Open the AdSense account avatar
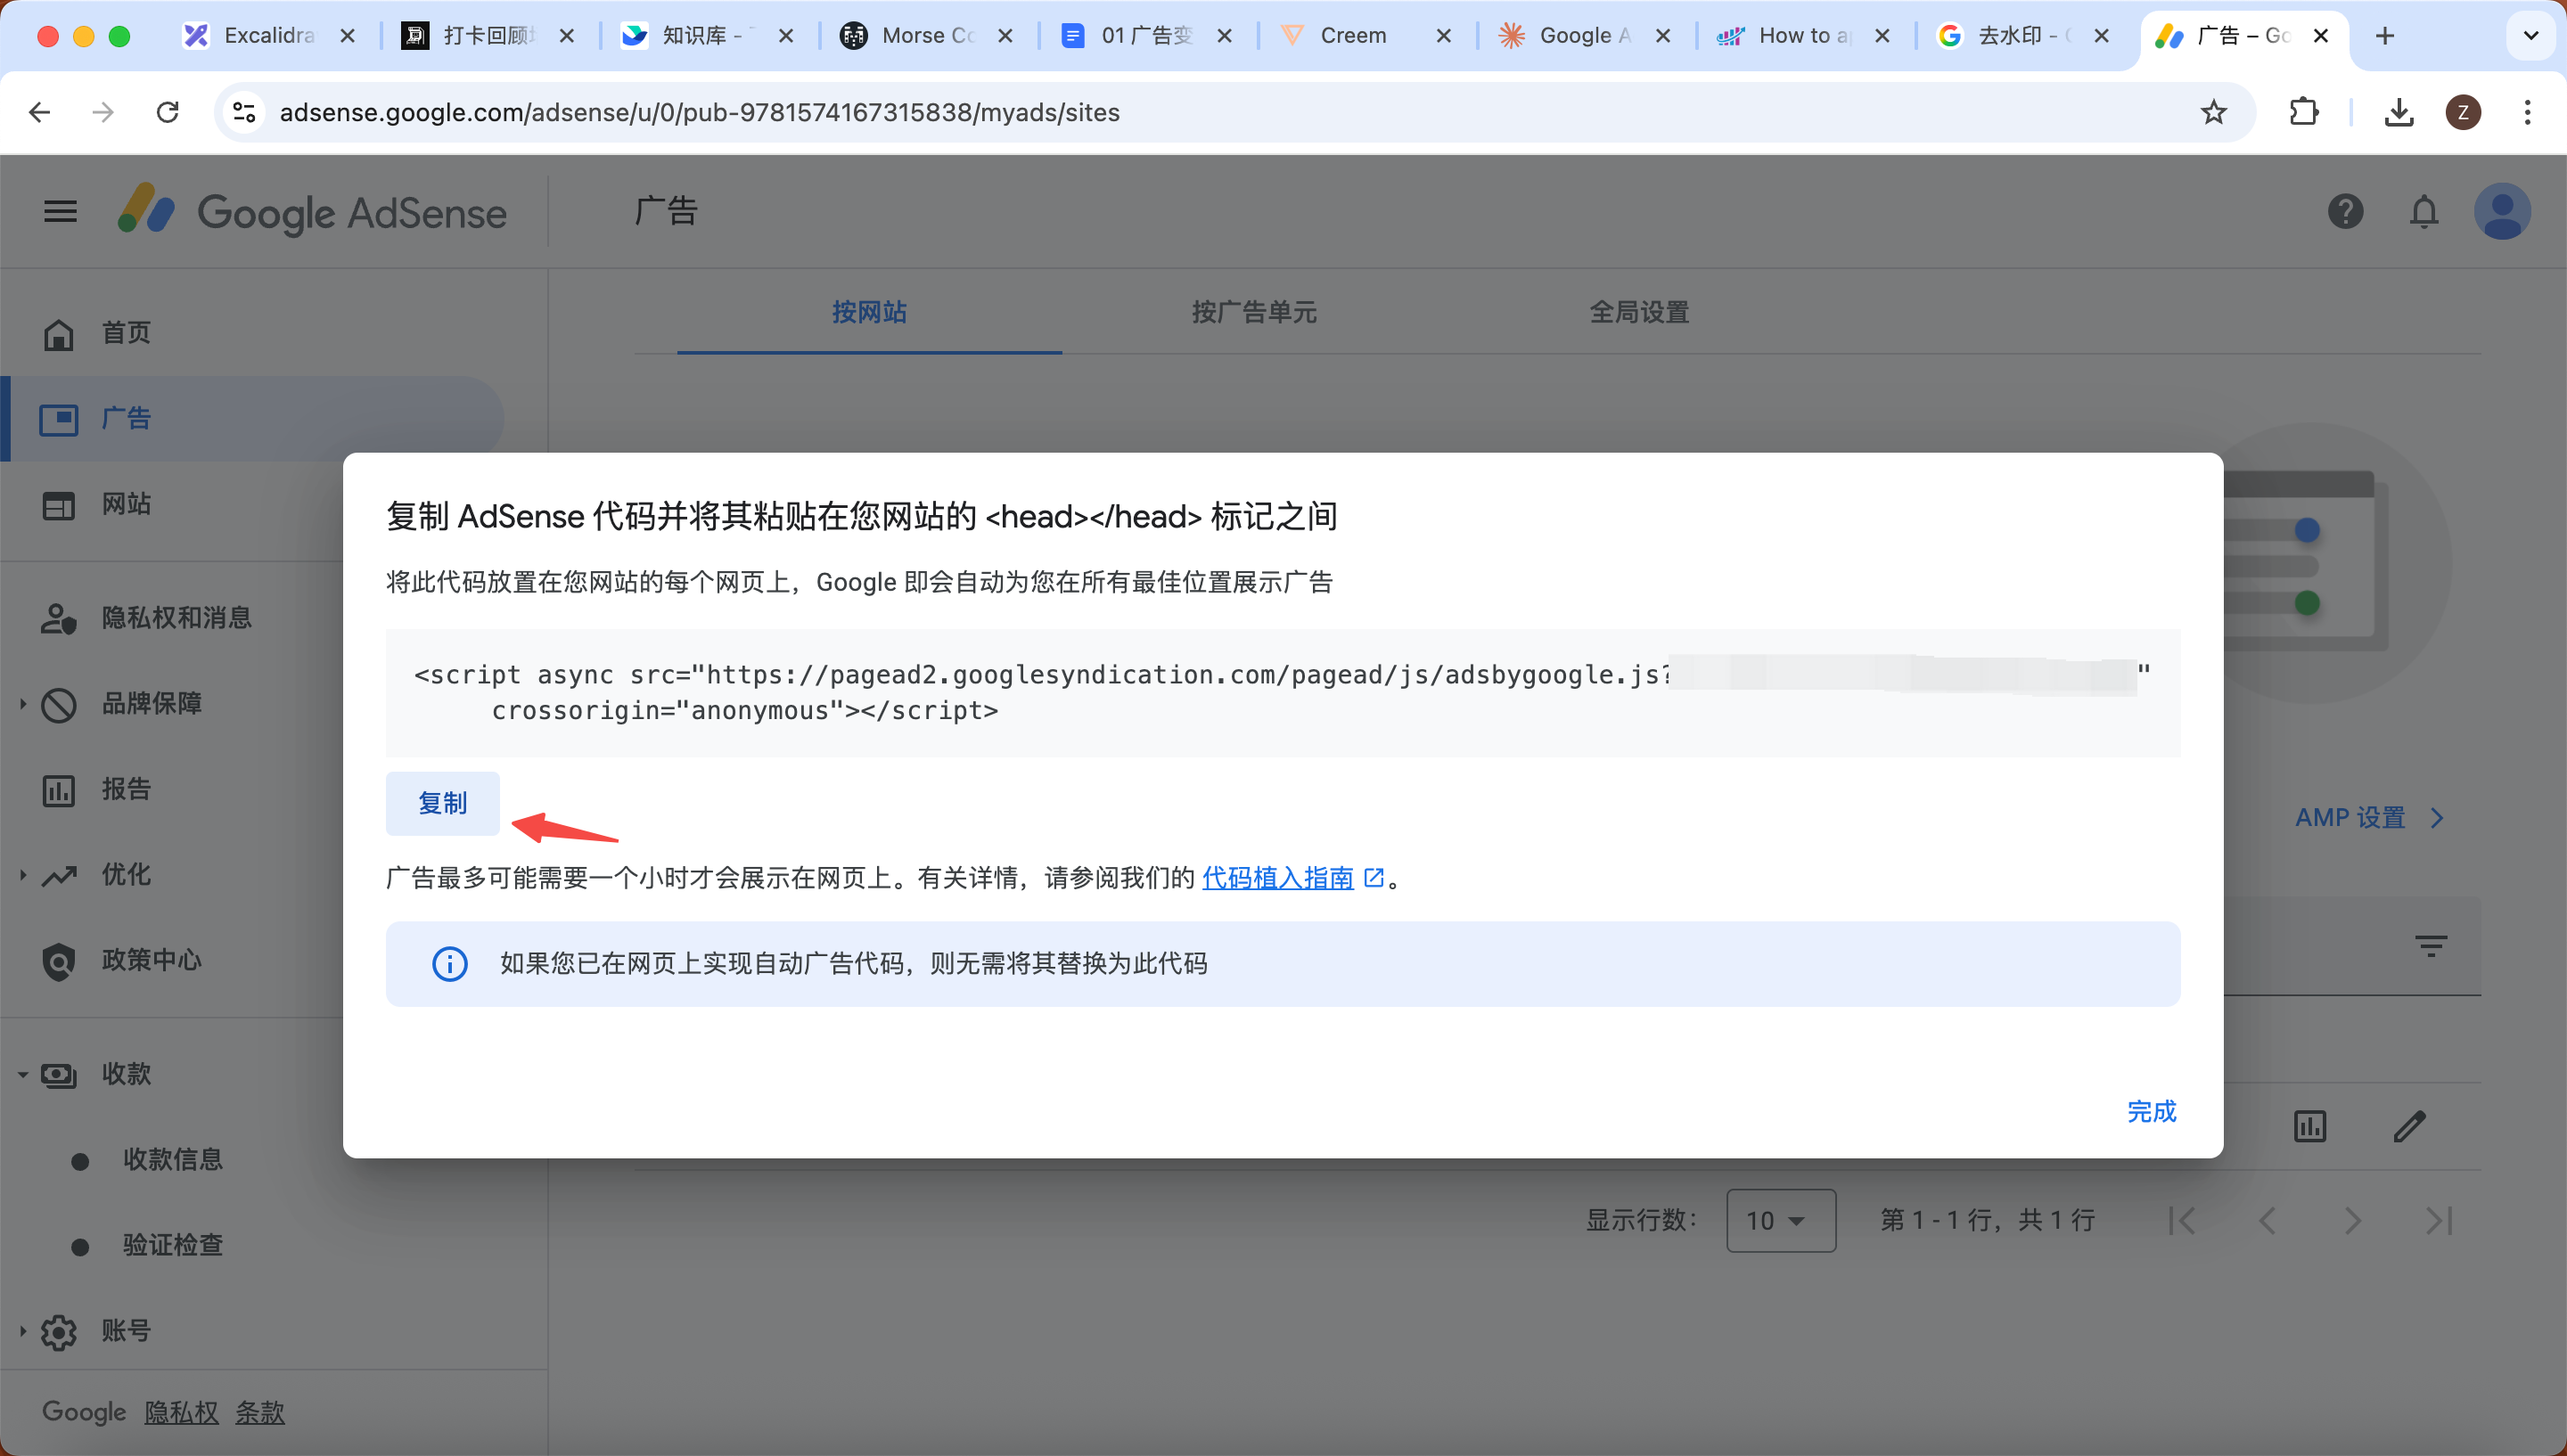This screenshot has height=1456, width=2567. (2502, 211)
